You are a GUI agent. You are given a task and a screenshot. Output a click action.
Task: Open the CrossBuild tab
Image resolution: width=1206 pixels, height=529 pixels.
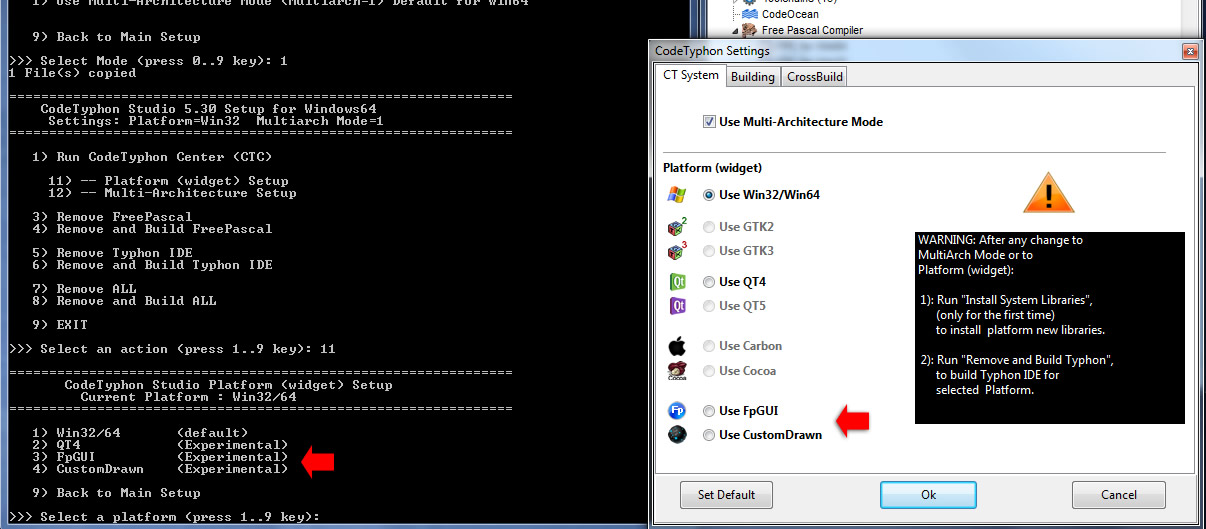(814, 77)
